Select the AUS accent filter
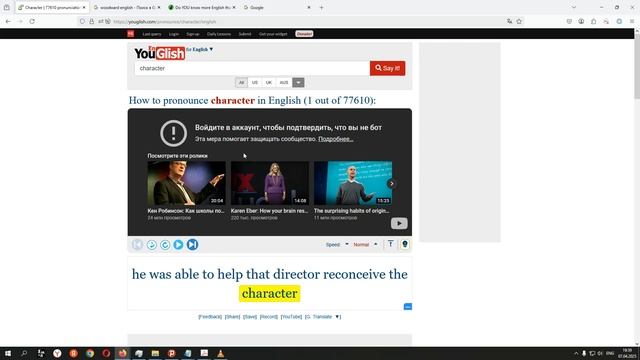The image size is (640, 360). pyautogui.click(x=284, y=82)
